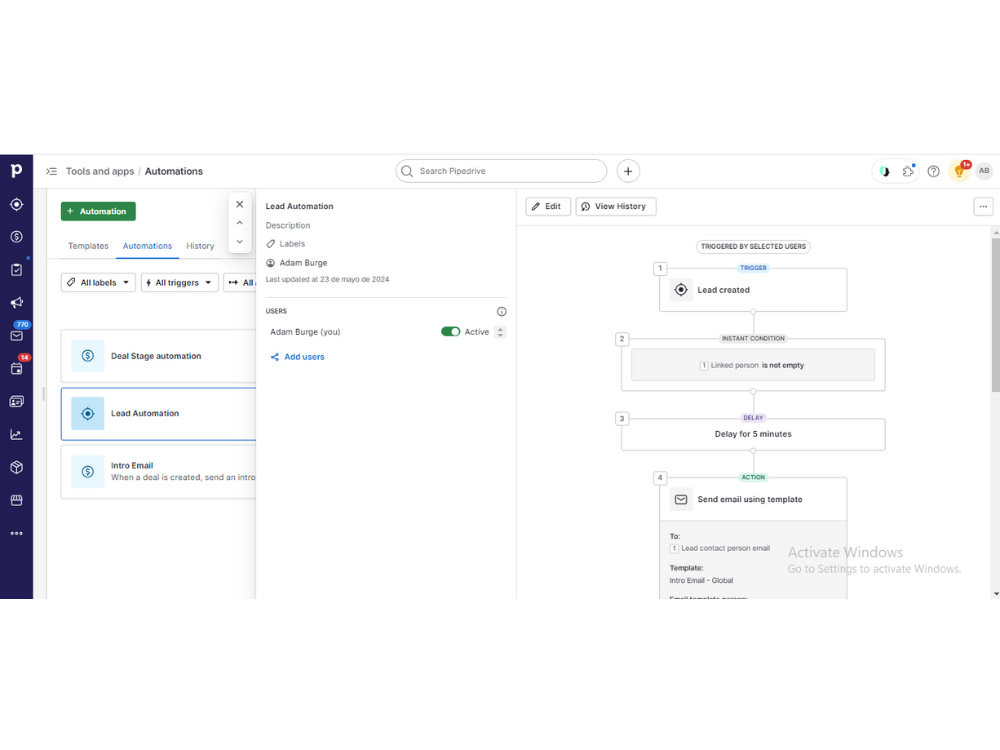Open the help question mark icon
Image resolution: width=1000 pixels, height=750 pixels.
click(933, 171)
